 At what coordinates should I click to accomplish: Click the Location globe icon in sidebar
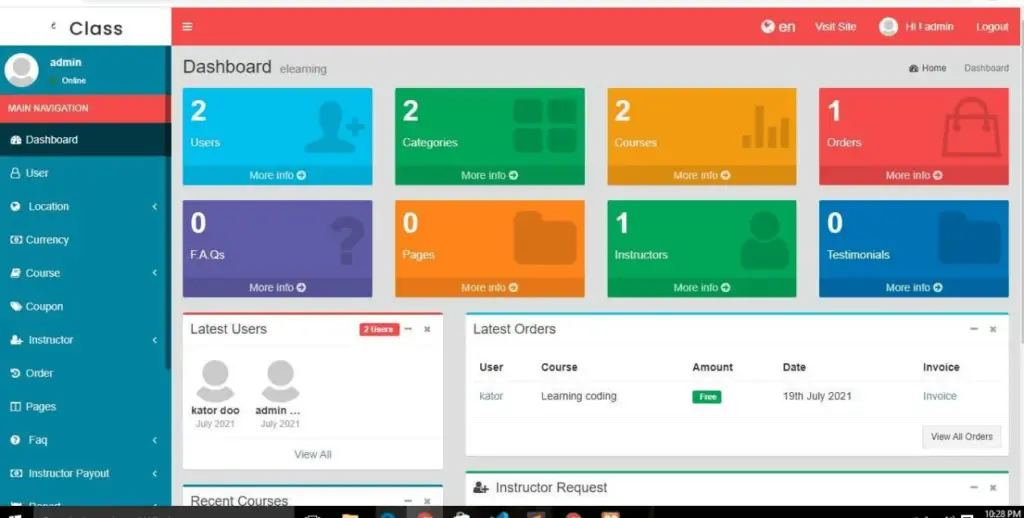pyautogui.click(x=16, y=206)
